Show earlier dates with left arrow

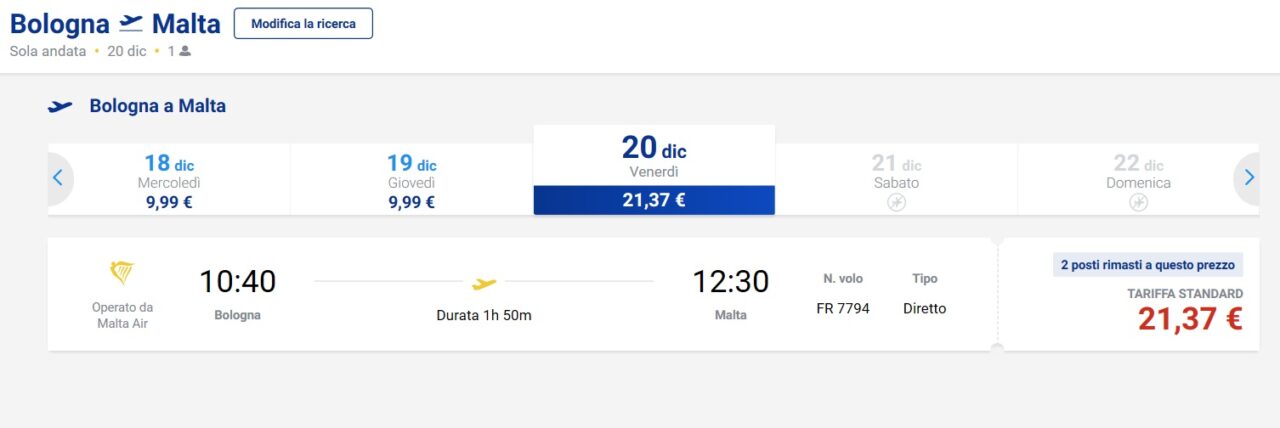[x=58, y=178]
